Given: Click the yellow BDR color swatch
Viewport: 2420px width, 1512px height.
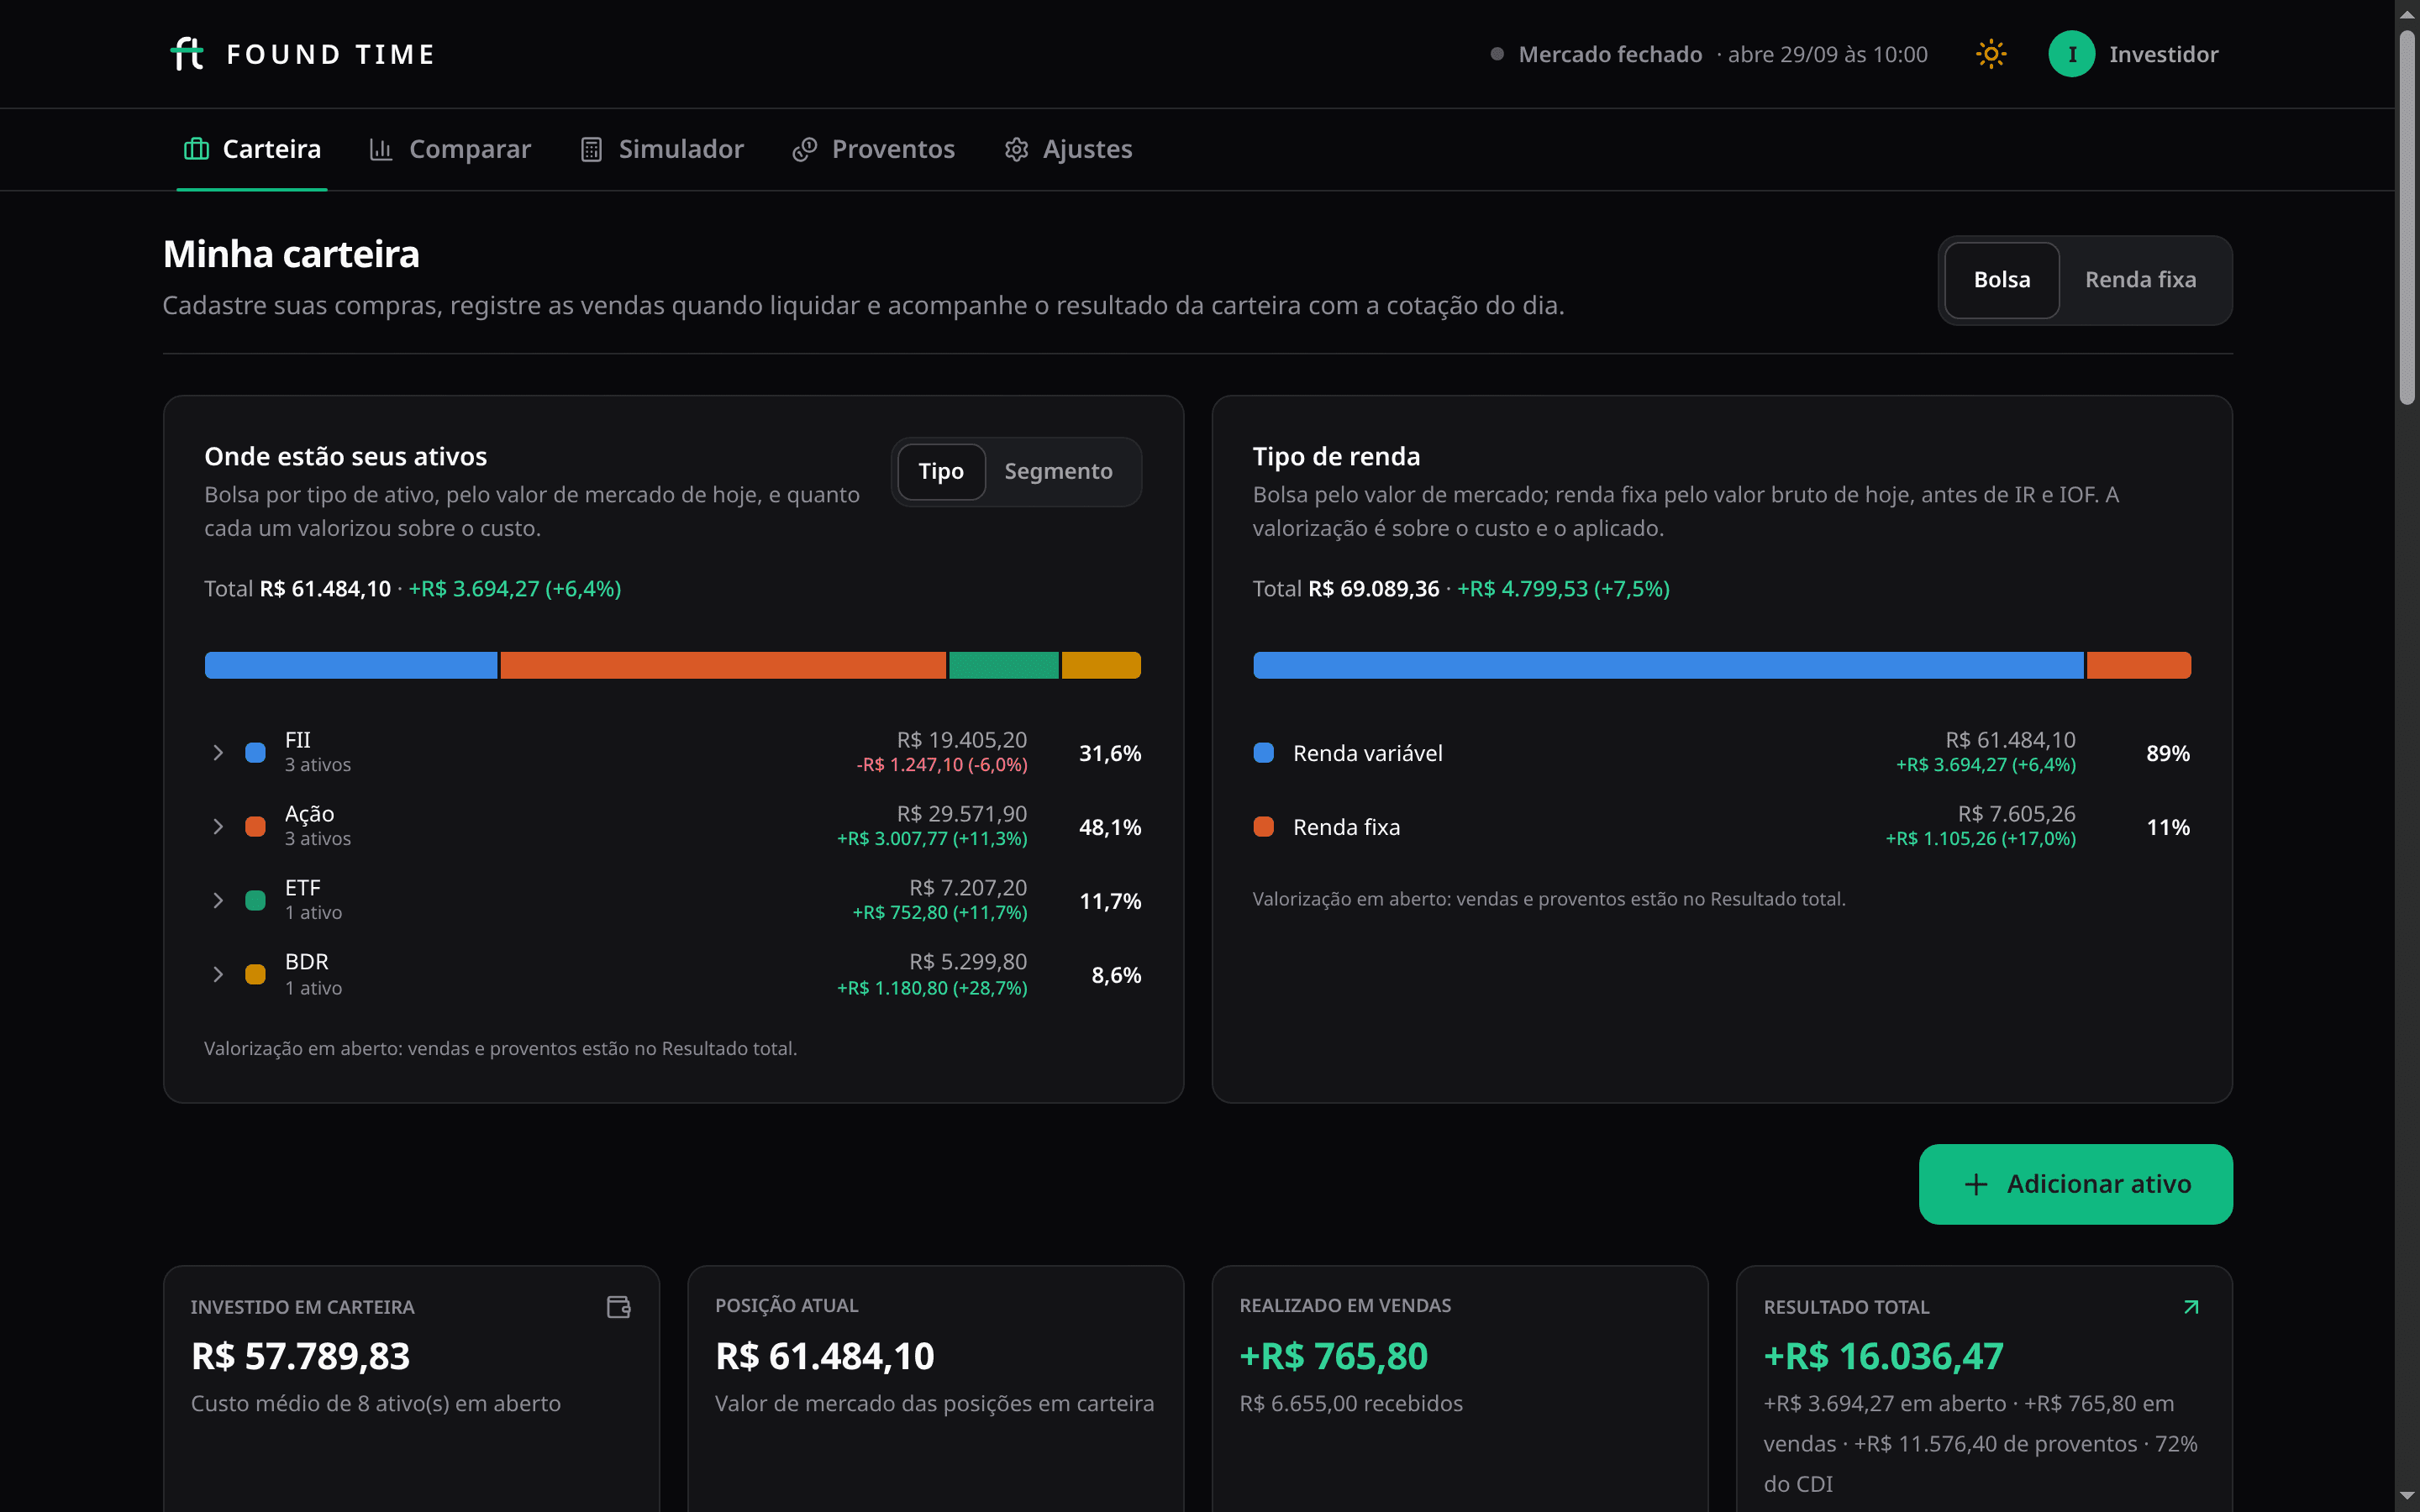Looking at the screenshot, I should (x=255, y=974).
